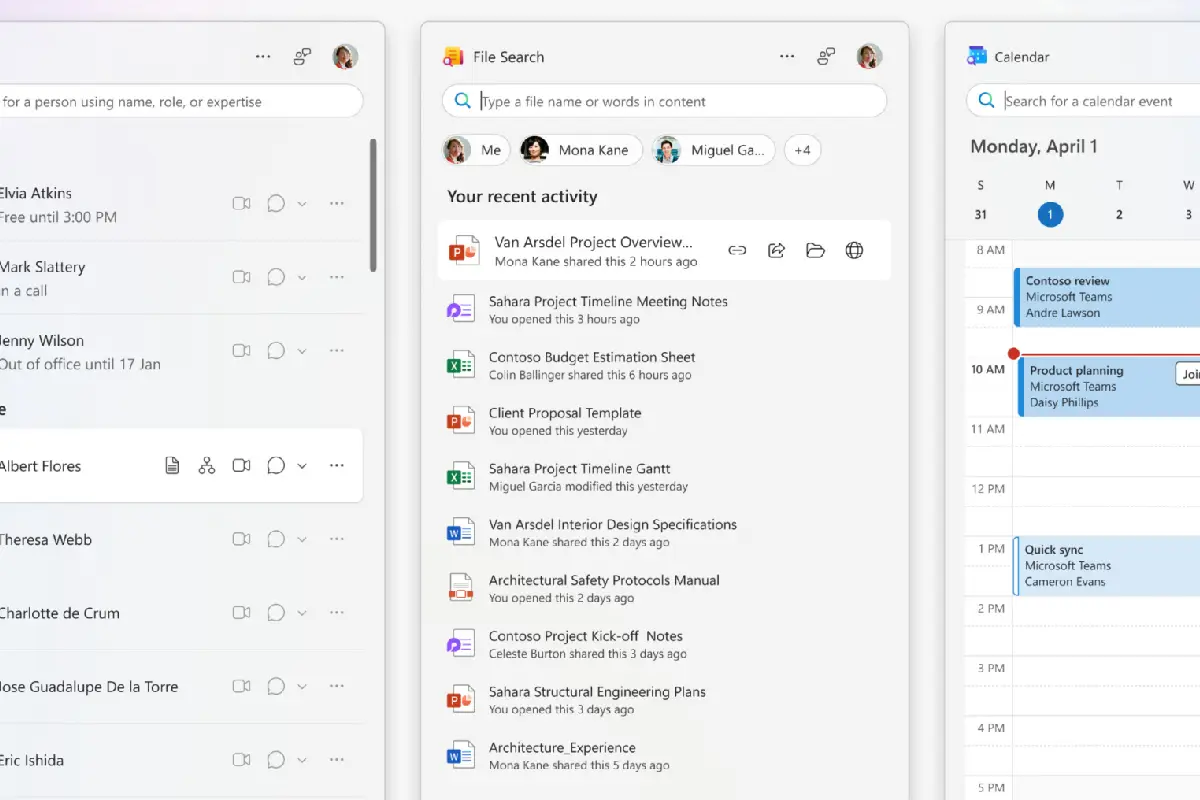Open the overflow menu for Jenny Wilson
The image size is (1200, 800).
pos(336,351)
